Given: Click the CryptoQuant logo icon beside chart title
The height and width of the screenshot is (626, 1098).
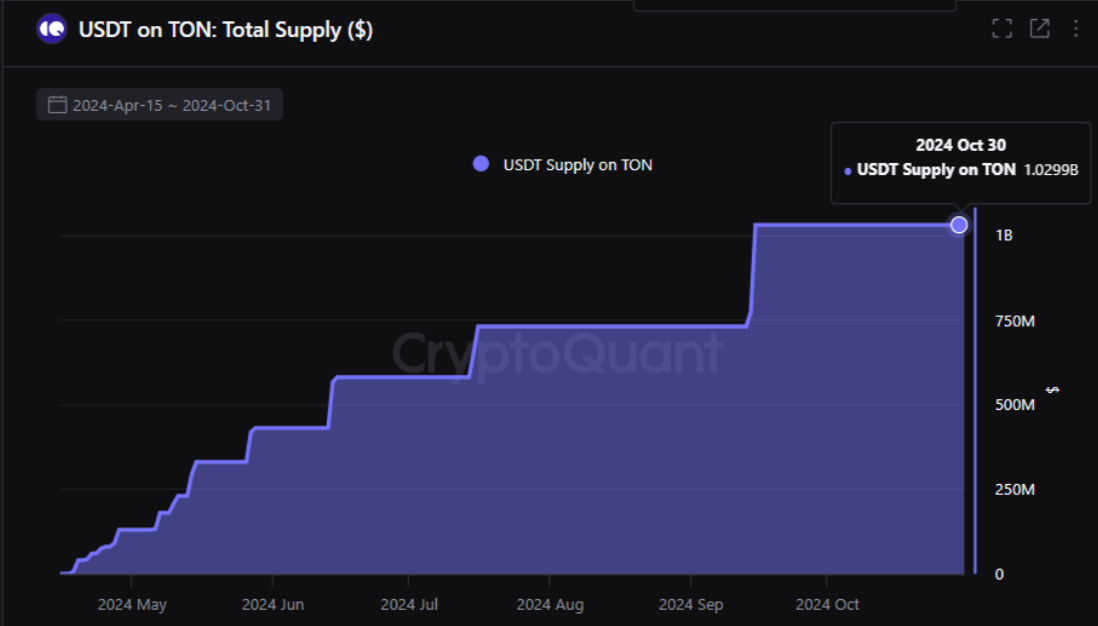Looking at the screenshot, I should [x=51, y=29].
